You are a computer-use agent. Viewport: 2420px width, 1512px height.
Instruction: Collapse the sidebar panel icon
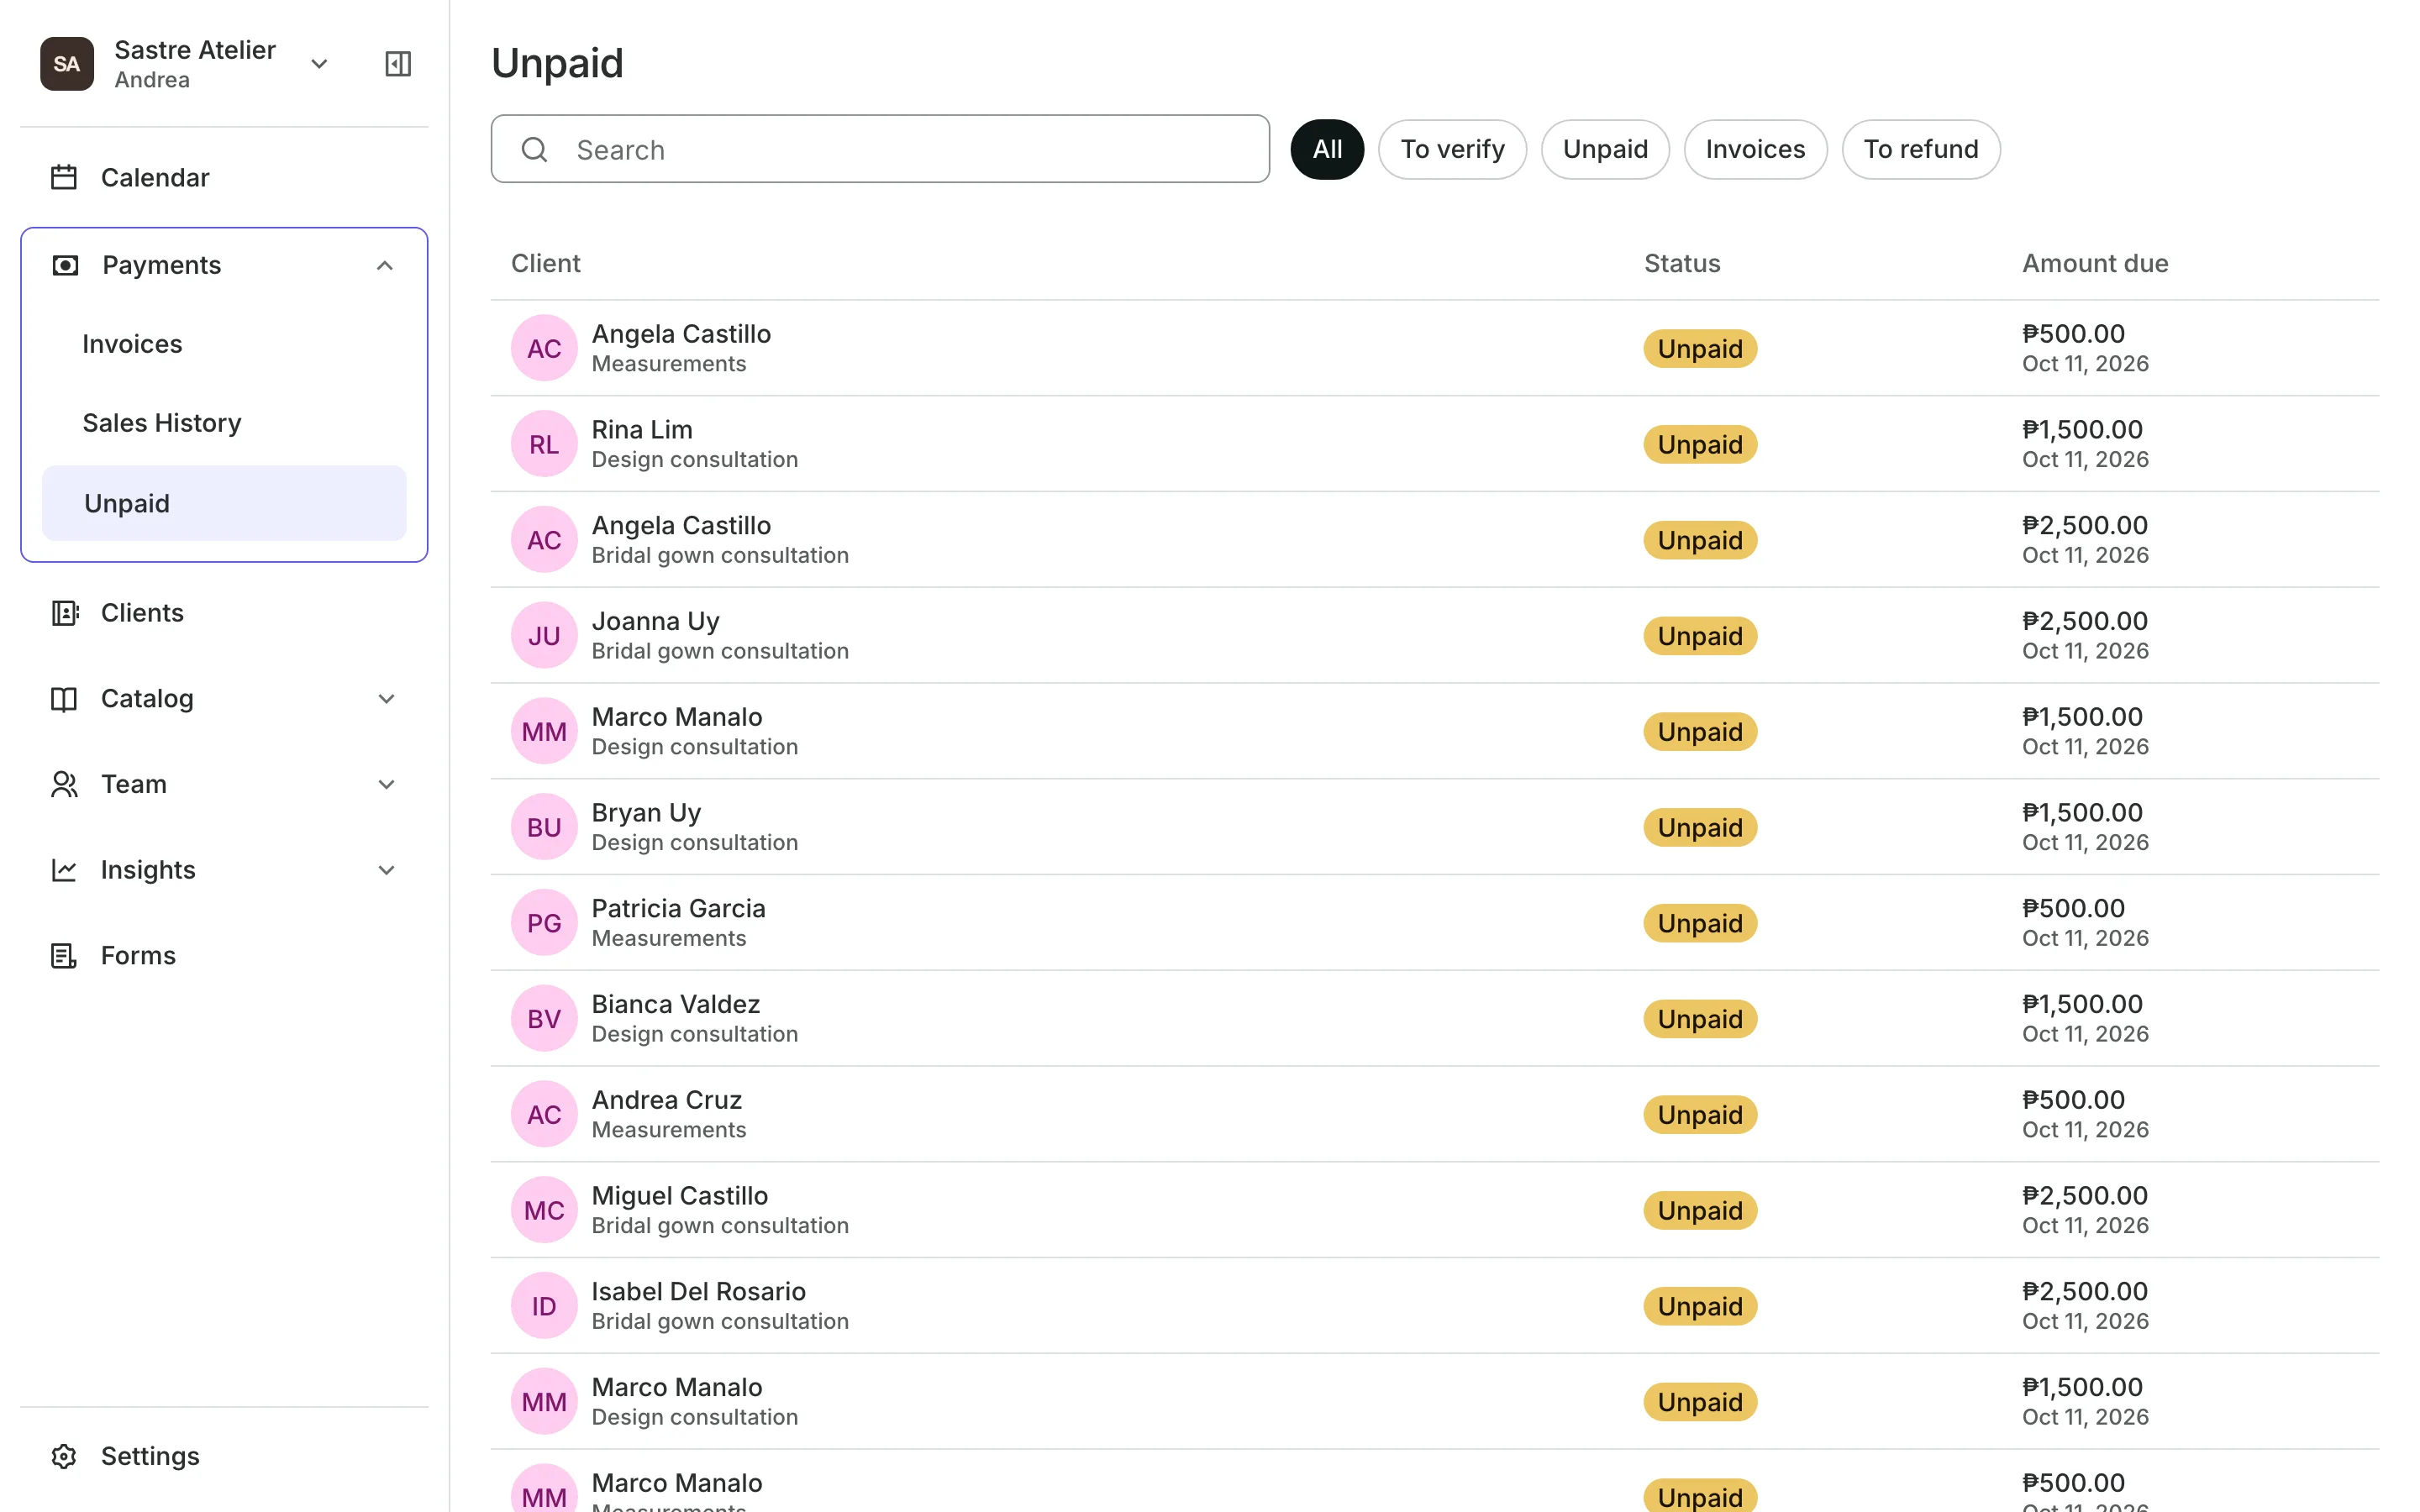(x=398, y=64)
